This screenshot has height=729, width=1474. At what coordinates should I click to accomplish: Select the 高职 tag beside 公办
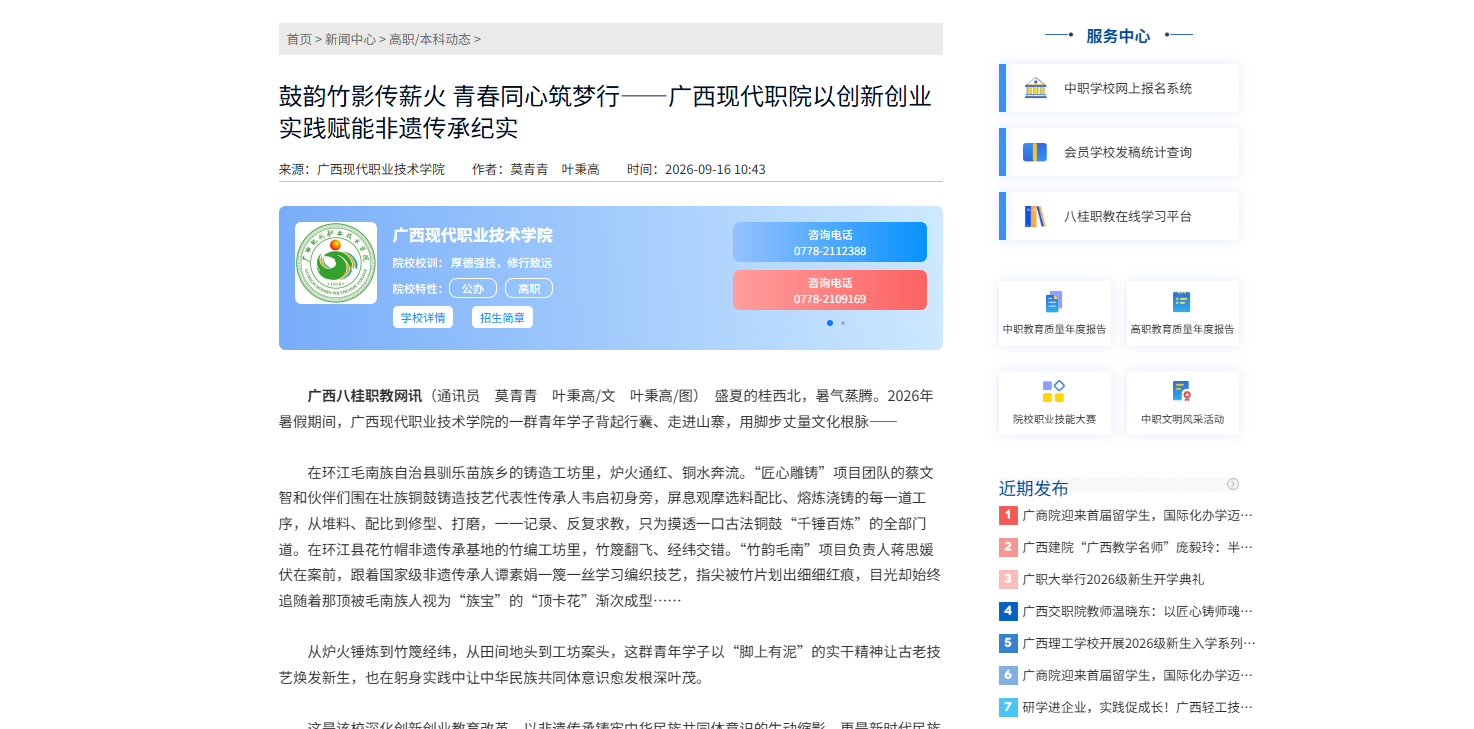click(x=529, y=288)
